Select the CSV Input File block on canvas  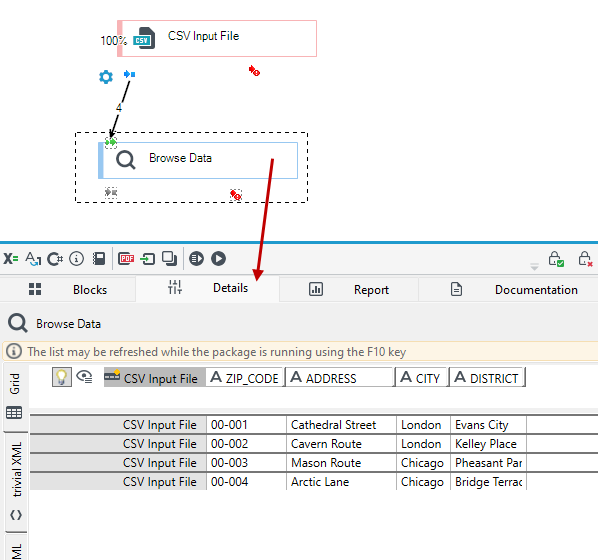[217, 38]
